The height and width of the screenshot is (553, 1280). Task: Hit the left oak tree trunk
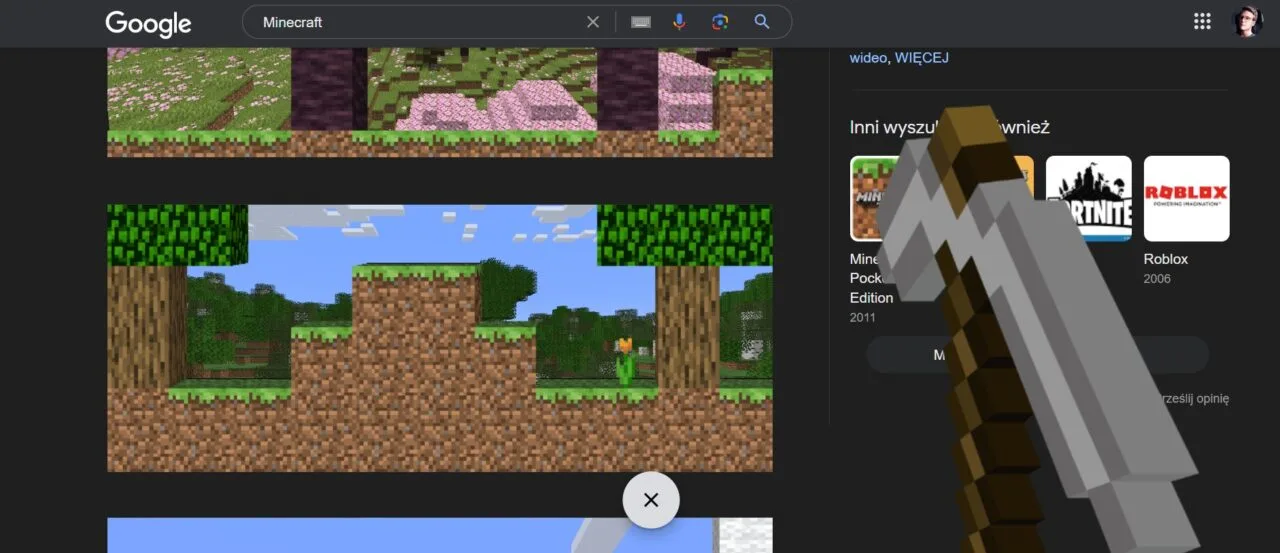pyautogui.click(x=146, y=325)
